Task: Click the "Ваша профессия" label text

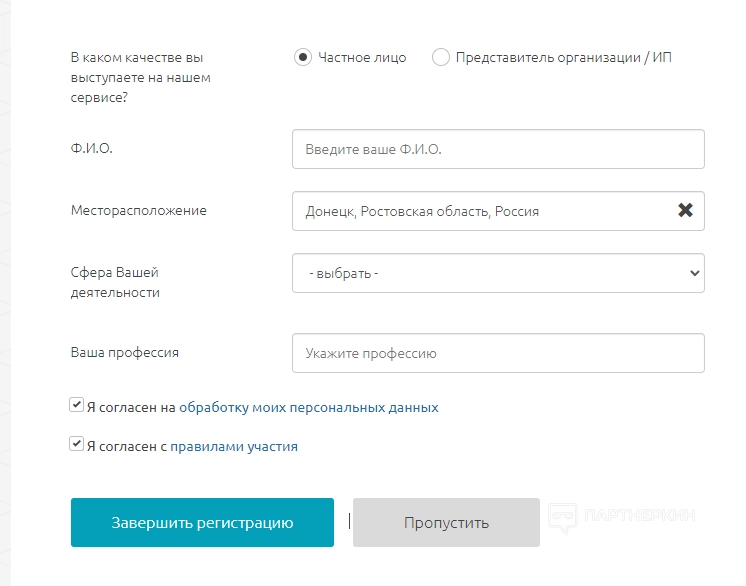Action: coord(125,352)
